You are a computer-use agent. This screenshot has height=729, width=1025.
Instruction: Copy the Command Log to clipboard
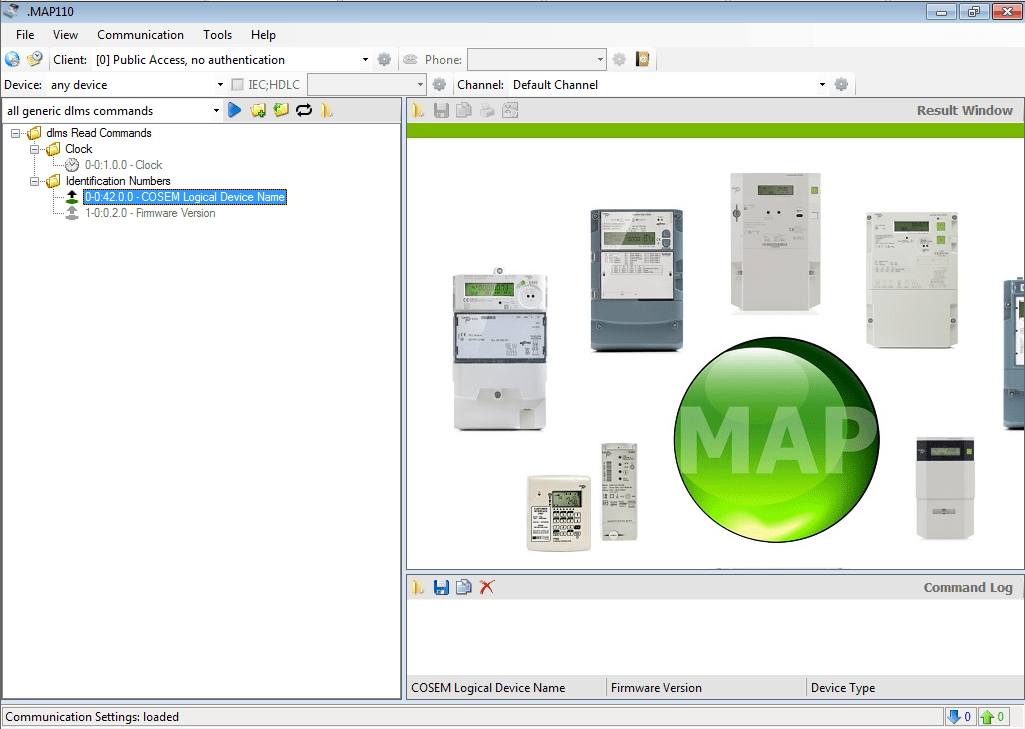pos(463,587)
